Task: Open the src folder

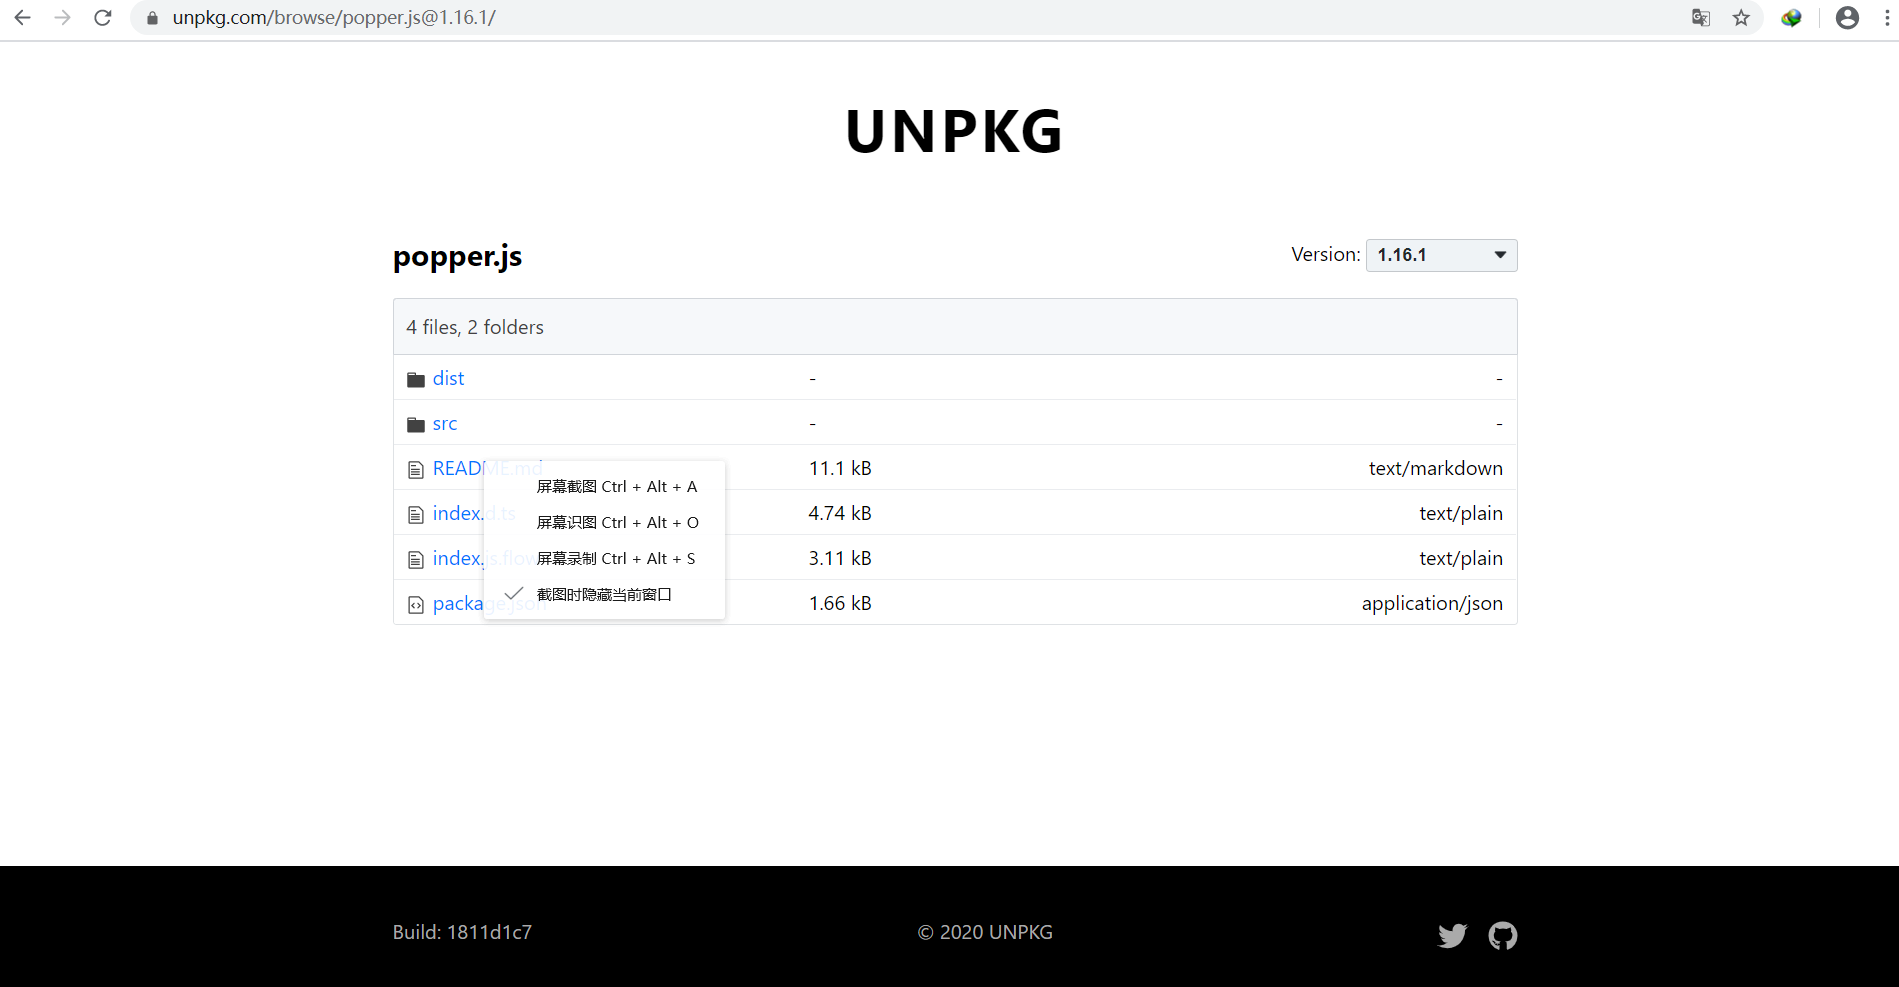Action: (444, 423)
